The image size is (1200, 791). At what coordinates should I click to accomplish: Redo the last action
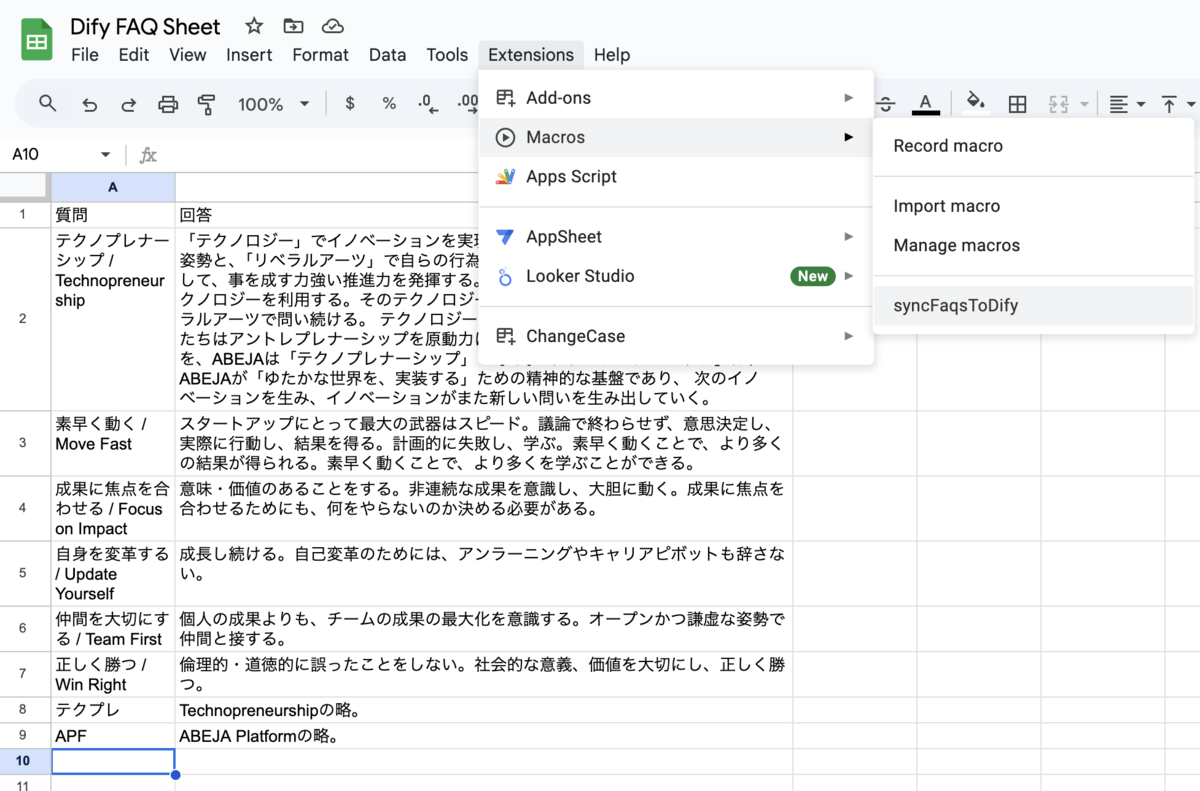128,104
